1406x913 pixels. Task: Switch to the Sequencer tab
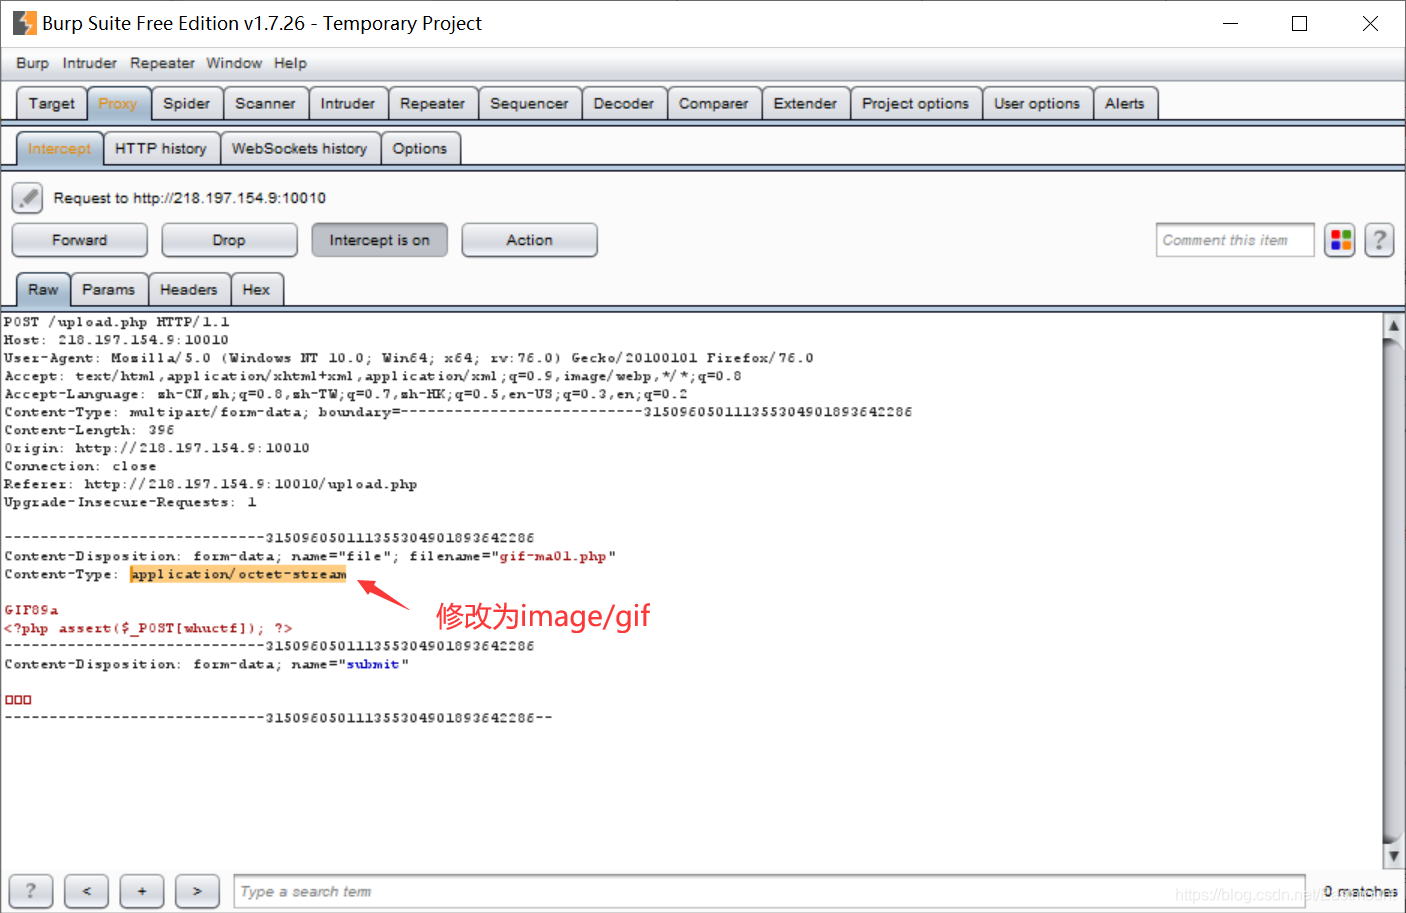(529, 103)
